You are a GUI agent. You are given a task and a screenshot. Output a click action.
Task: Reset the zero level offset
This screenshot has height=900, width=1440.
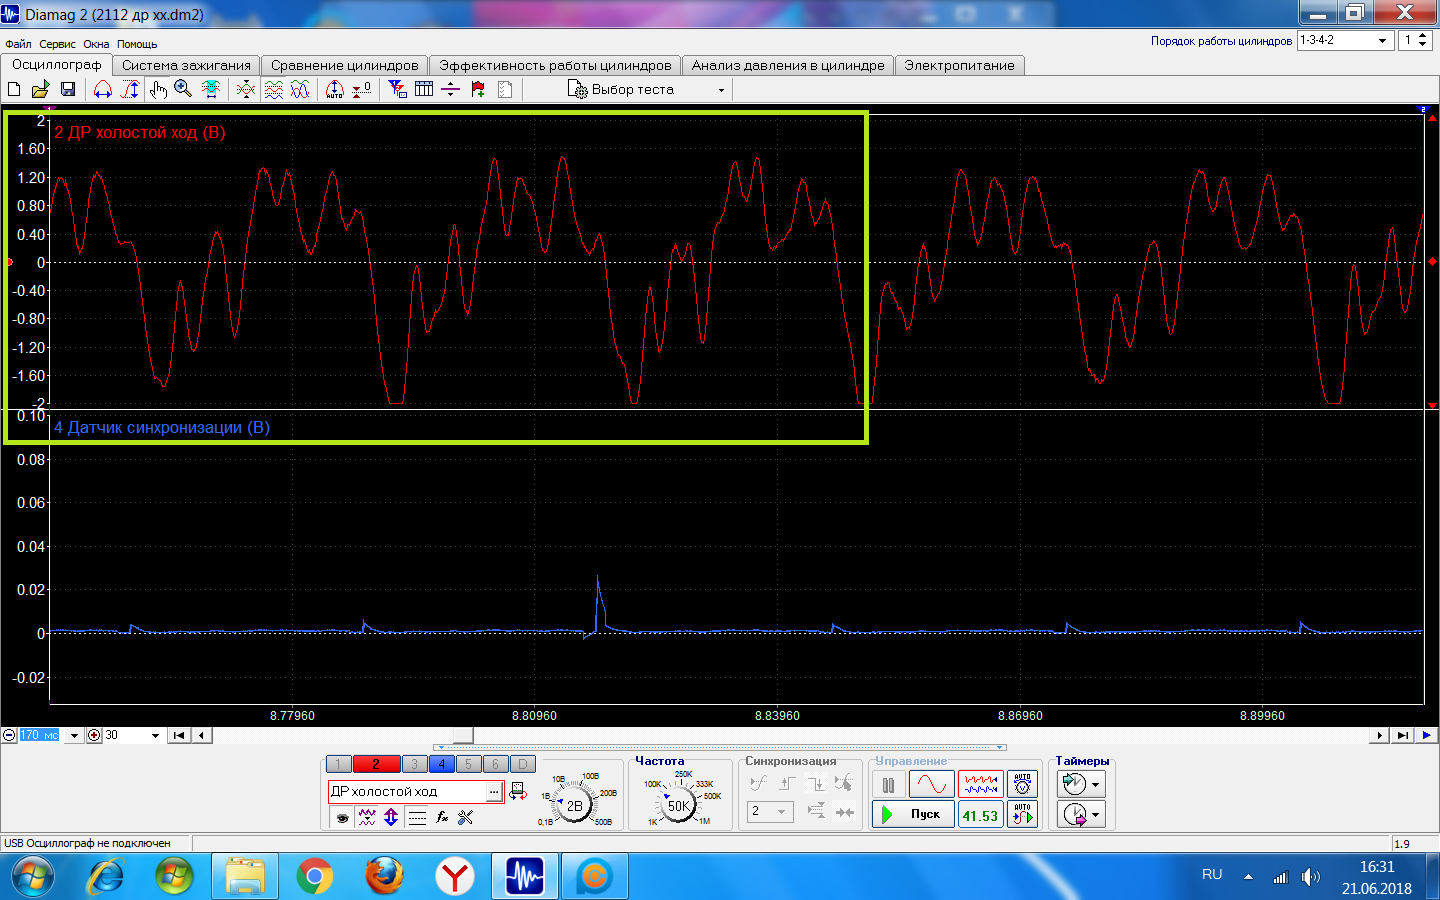click(362, 90)
